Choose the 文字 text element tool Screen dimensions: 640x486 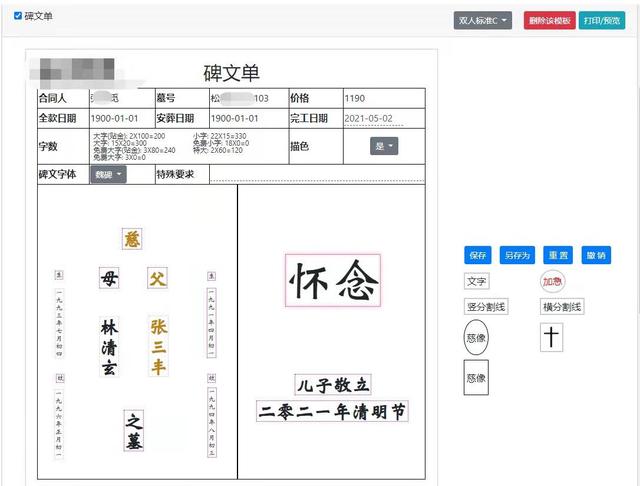[476, 281]
